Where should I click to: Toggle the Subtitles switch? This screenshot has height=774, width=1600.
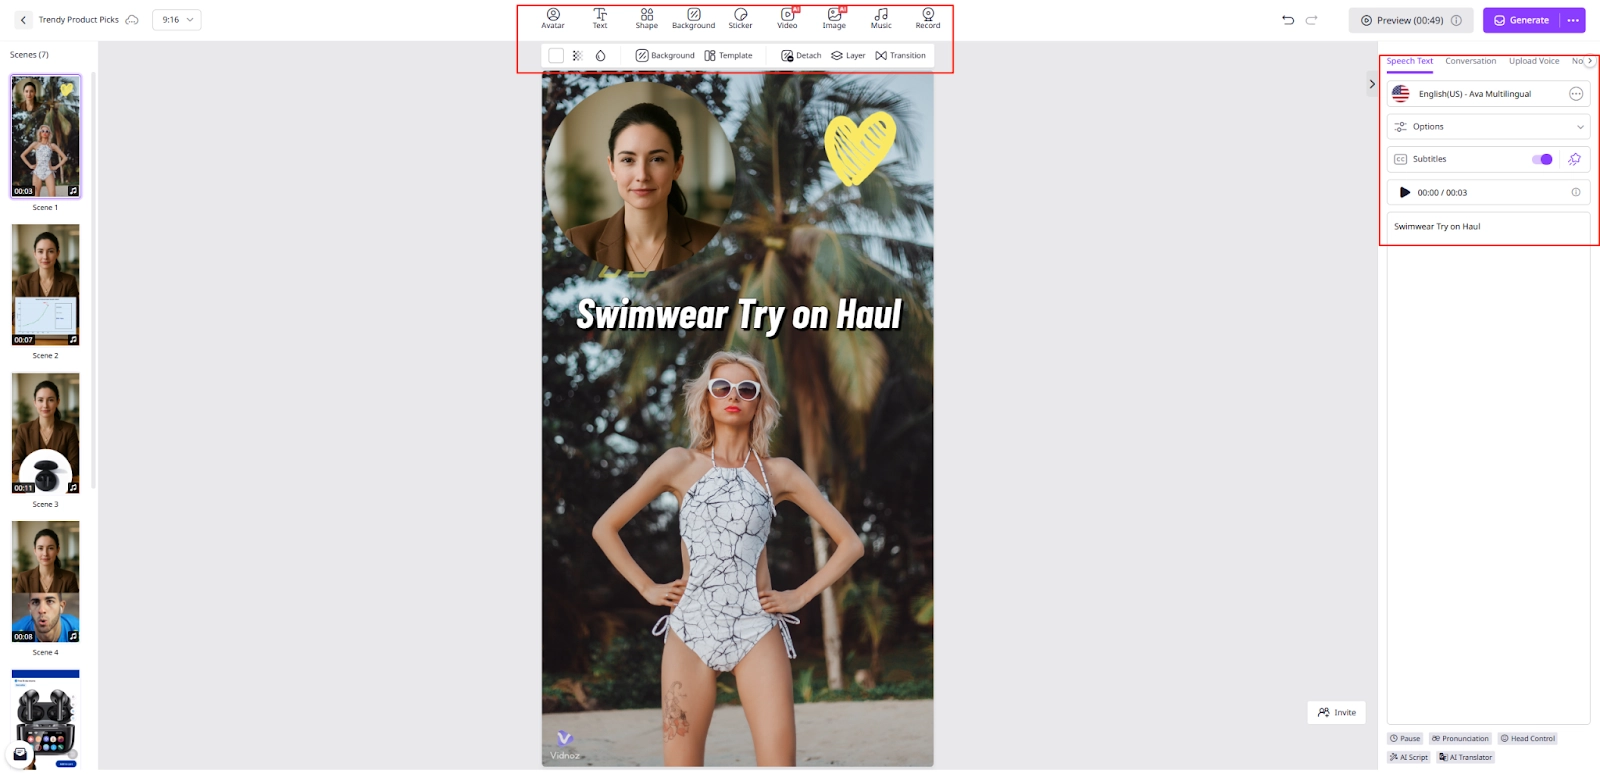coord(1542,159)
